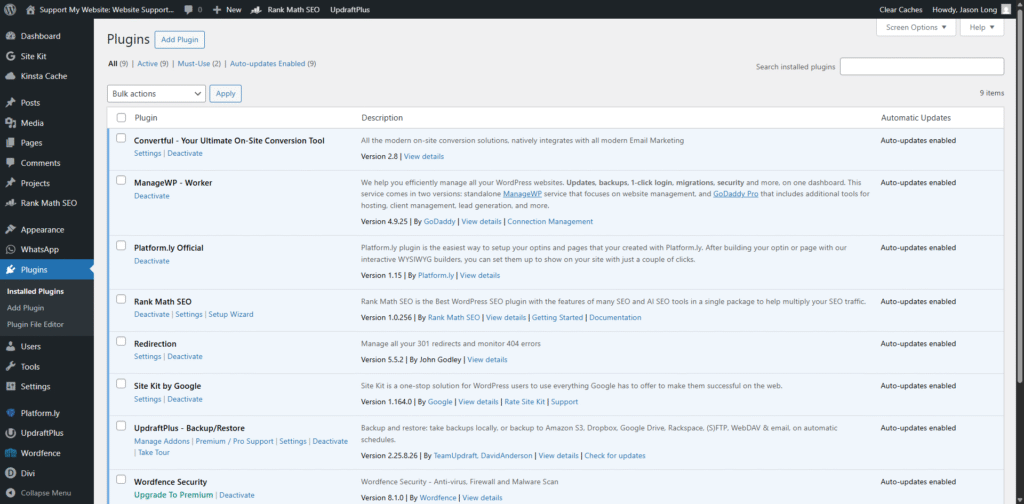
Task: Open the Posts pin icon in sidebar
Action: (10, 102)
